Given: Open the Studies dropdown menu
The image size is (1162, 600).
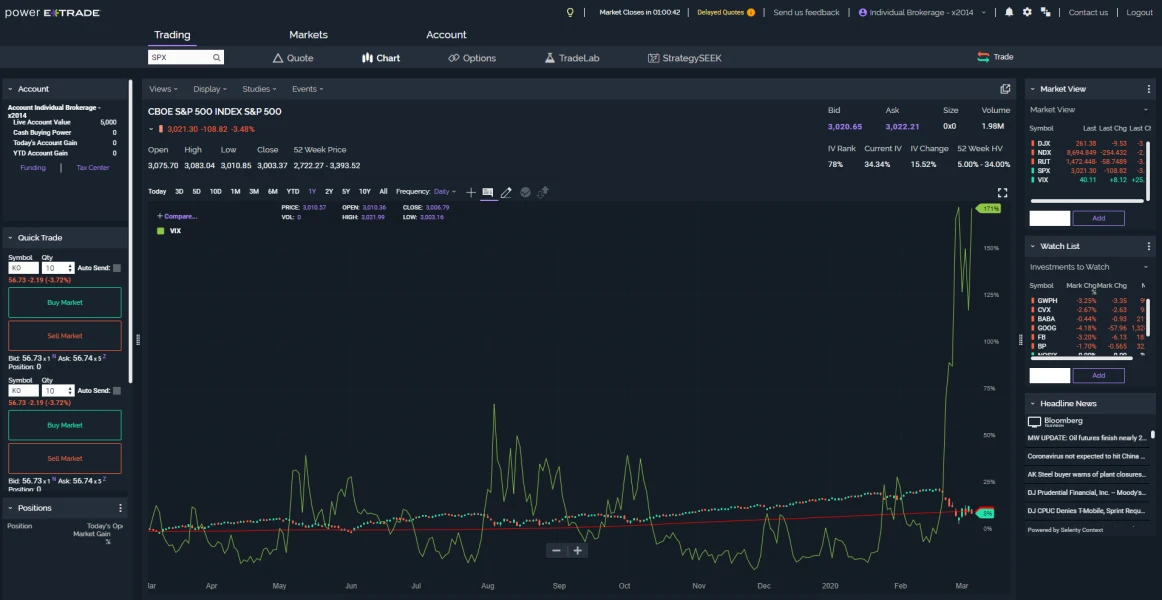Looking at the screenshot, I should [259, 89].
